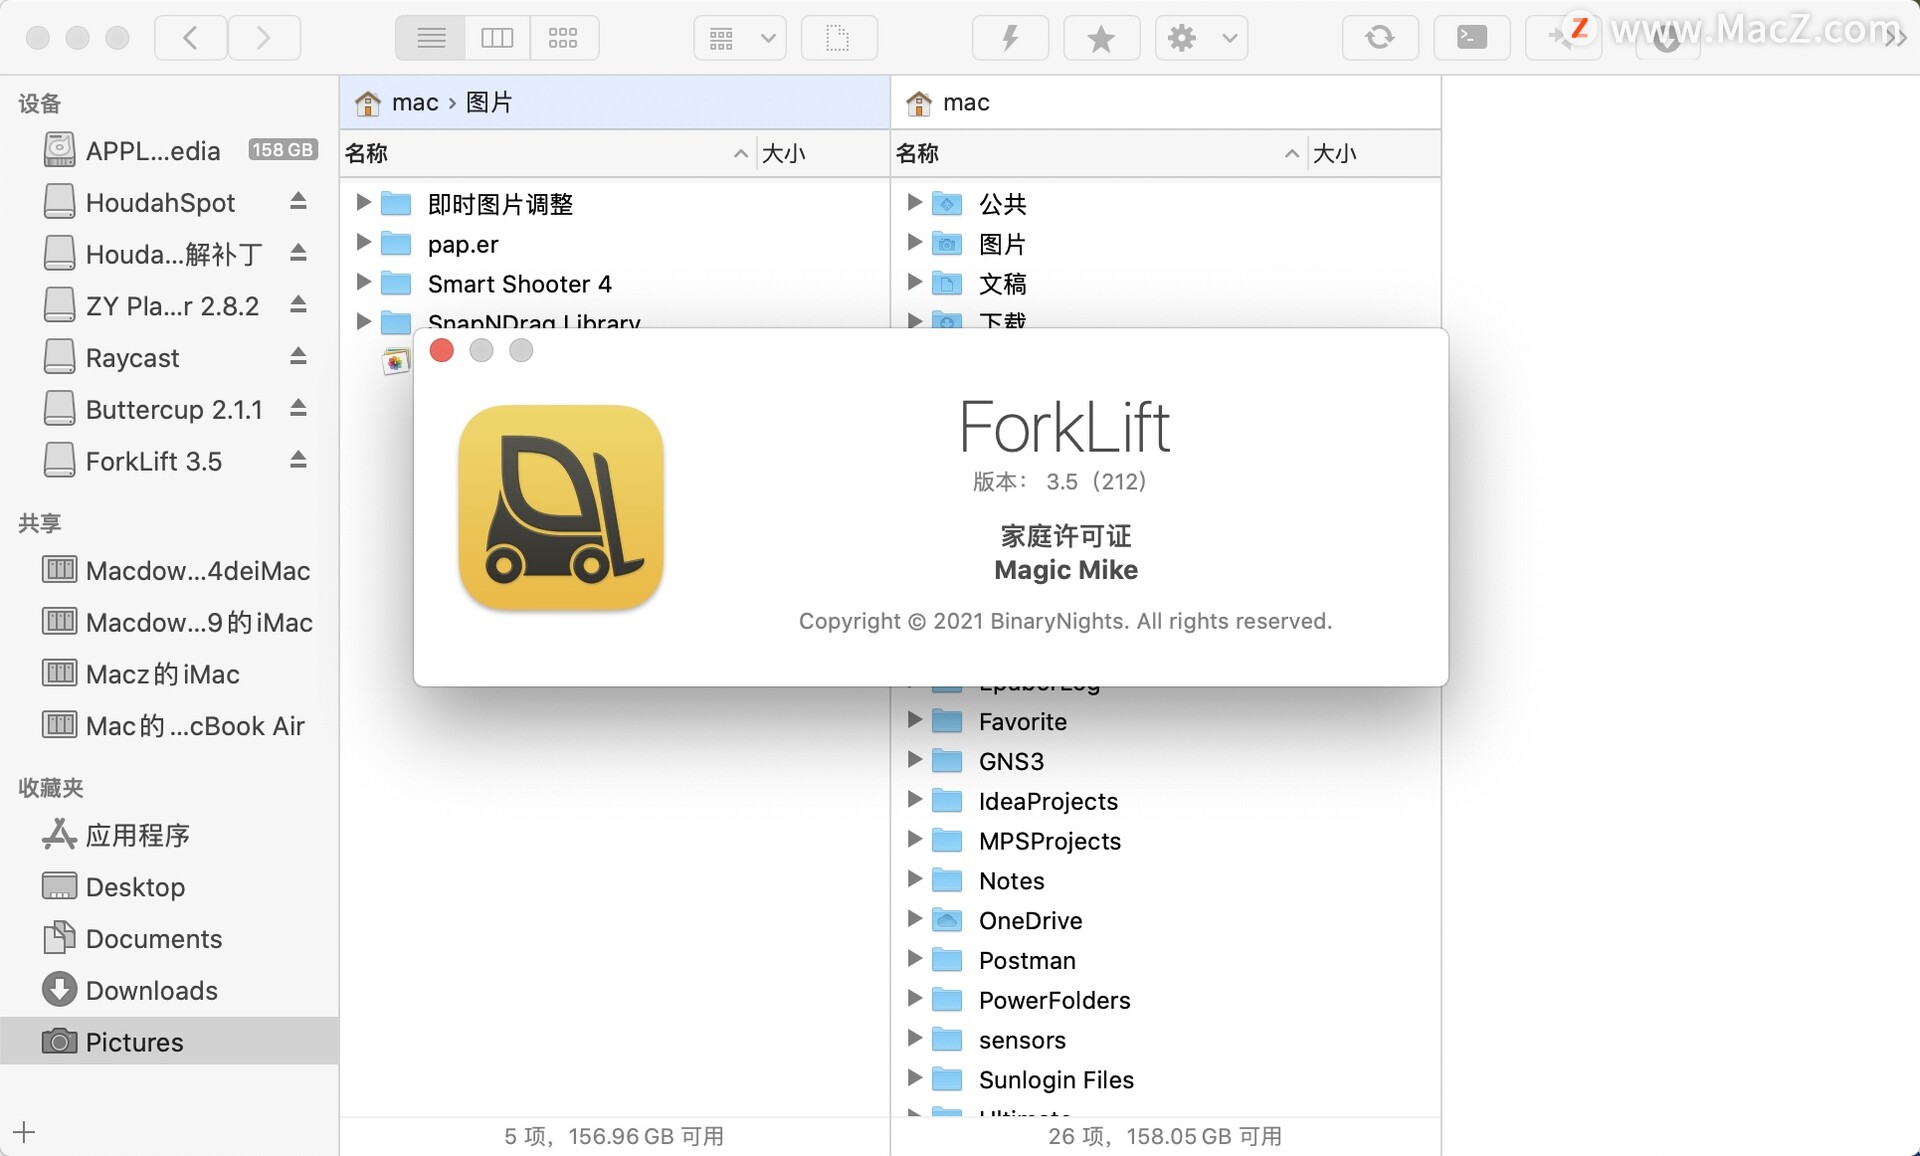Select Pictures in the sidebar favorites
Screen dimensions: 1920x1156
click(x=134, y=1042)
